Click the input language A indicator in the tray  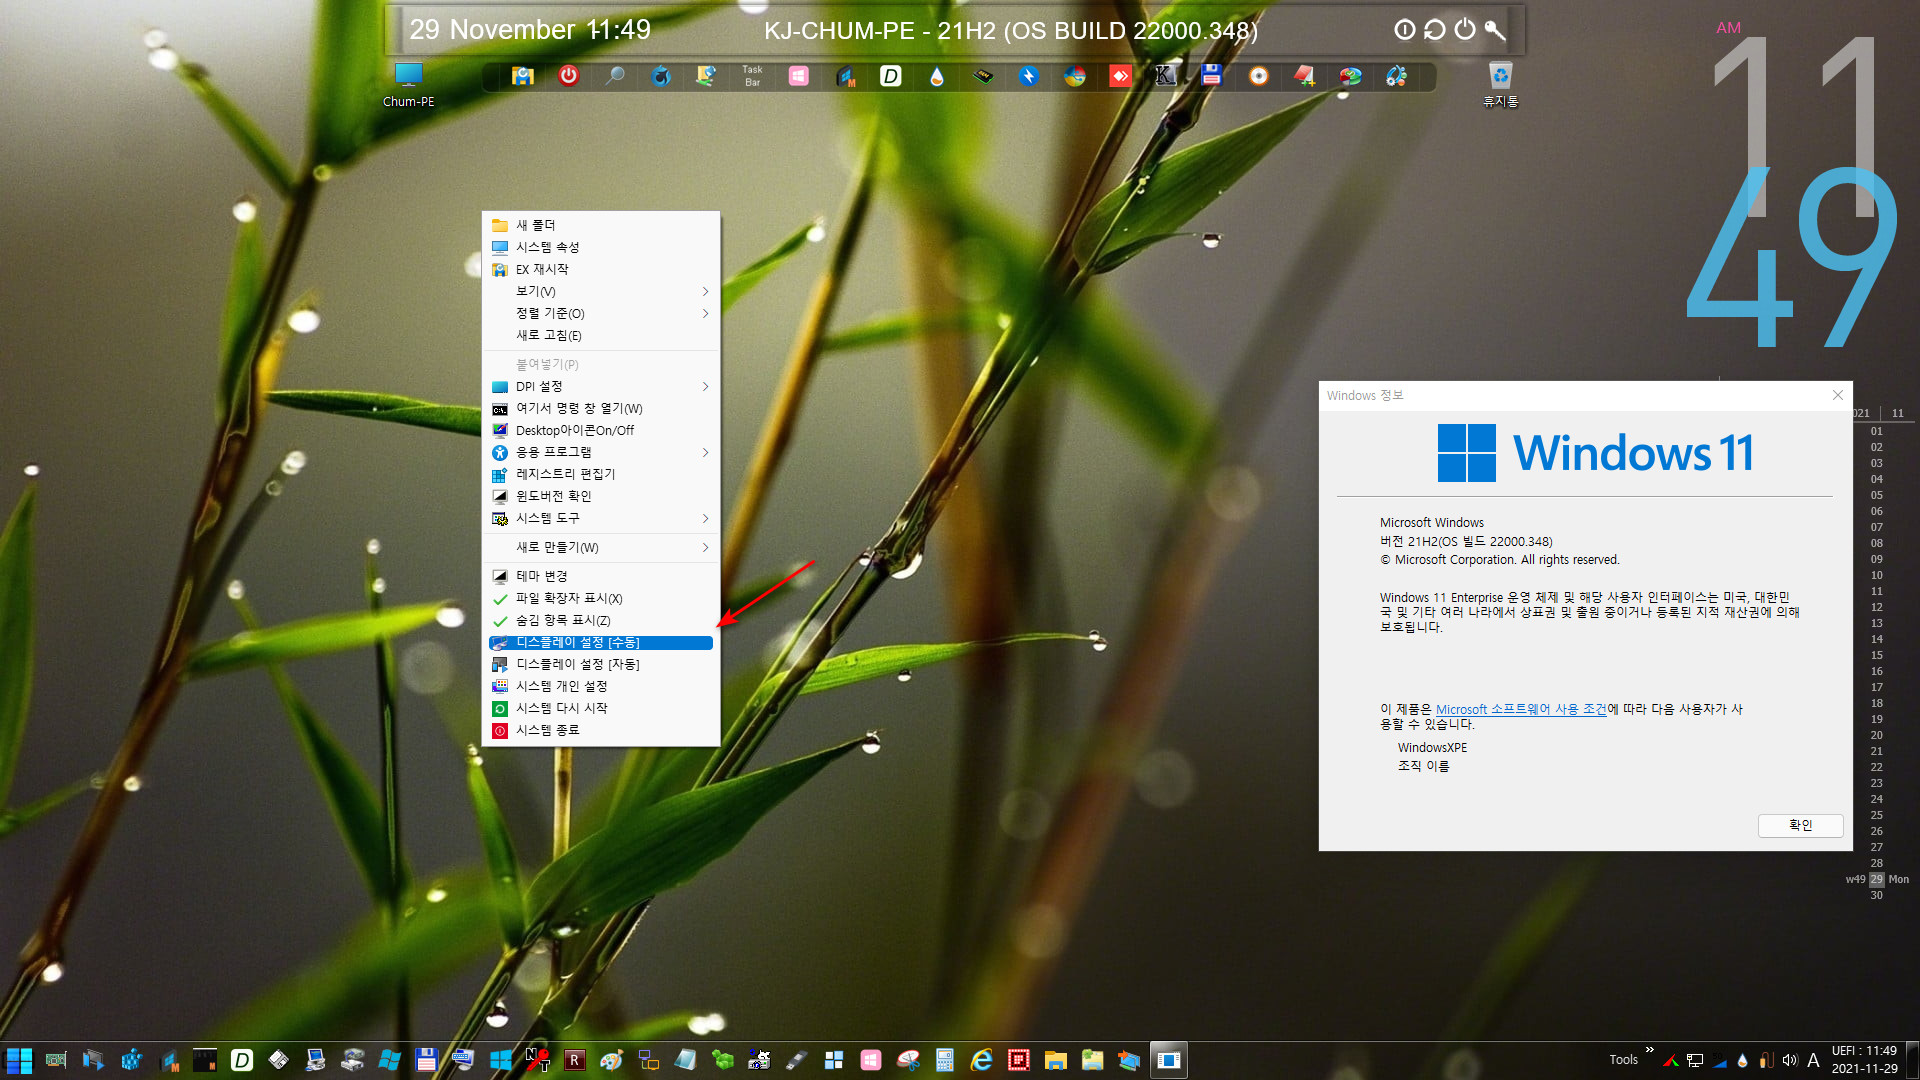1813,1060
